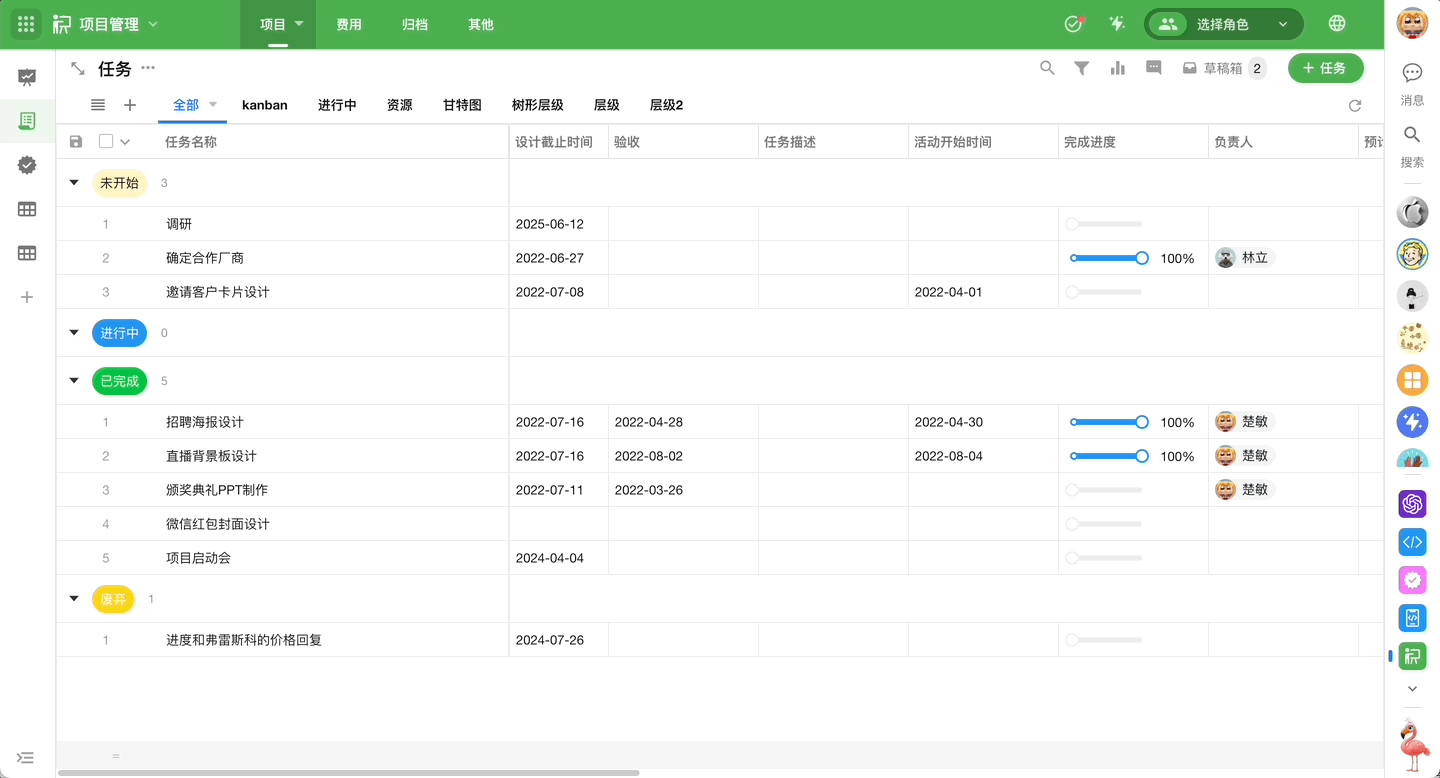This screenshot has height=778, width=1440.
Task: Expand the left sidebar with bottom toggle icon
Action: tap(26, 758)
